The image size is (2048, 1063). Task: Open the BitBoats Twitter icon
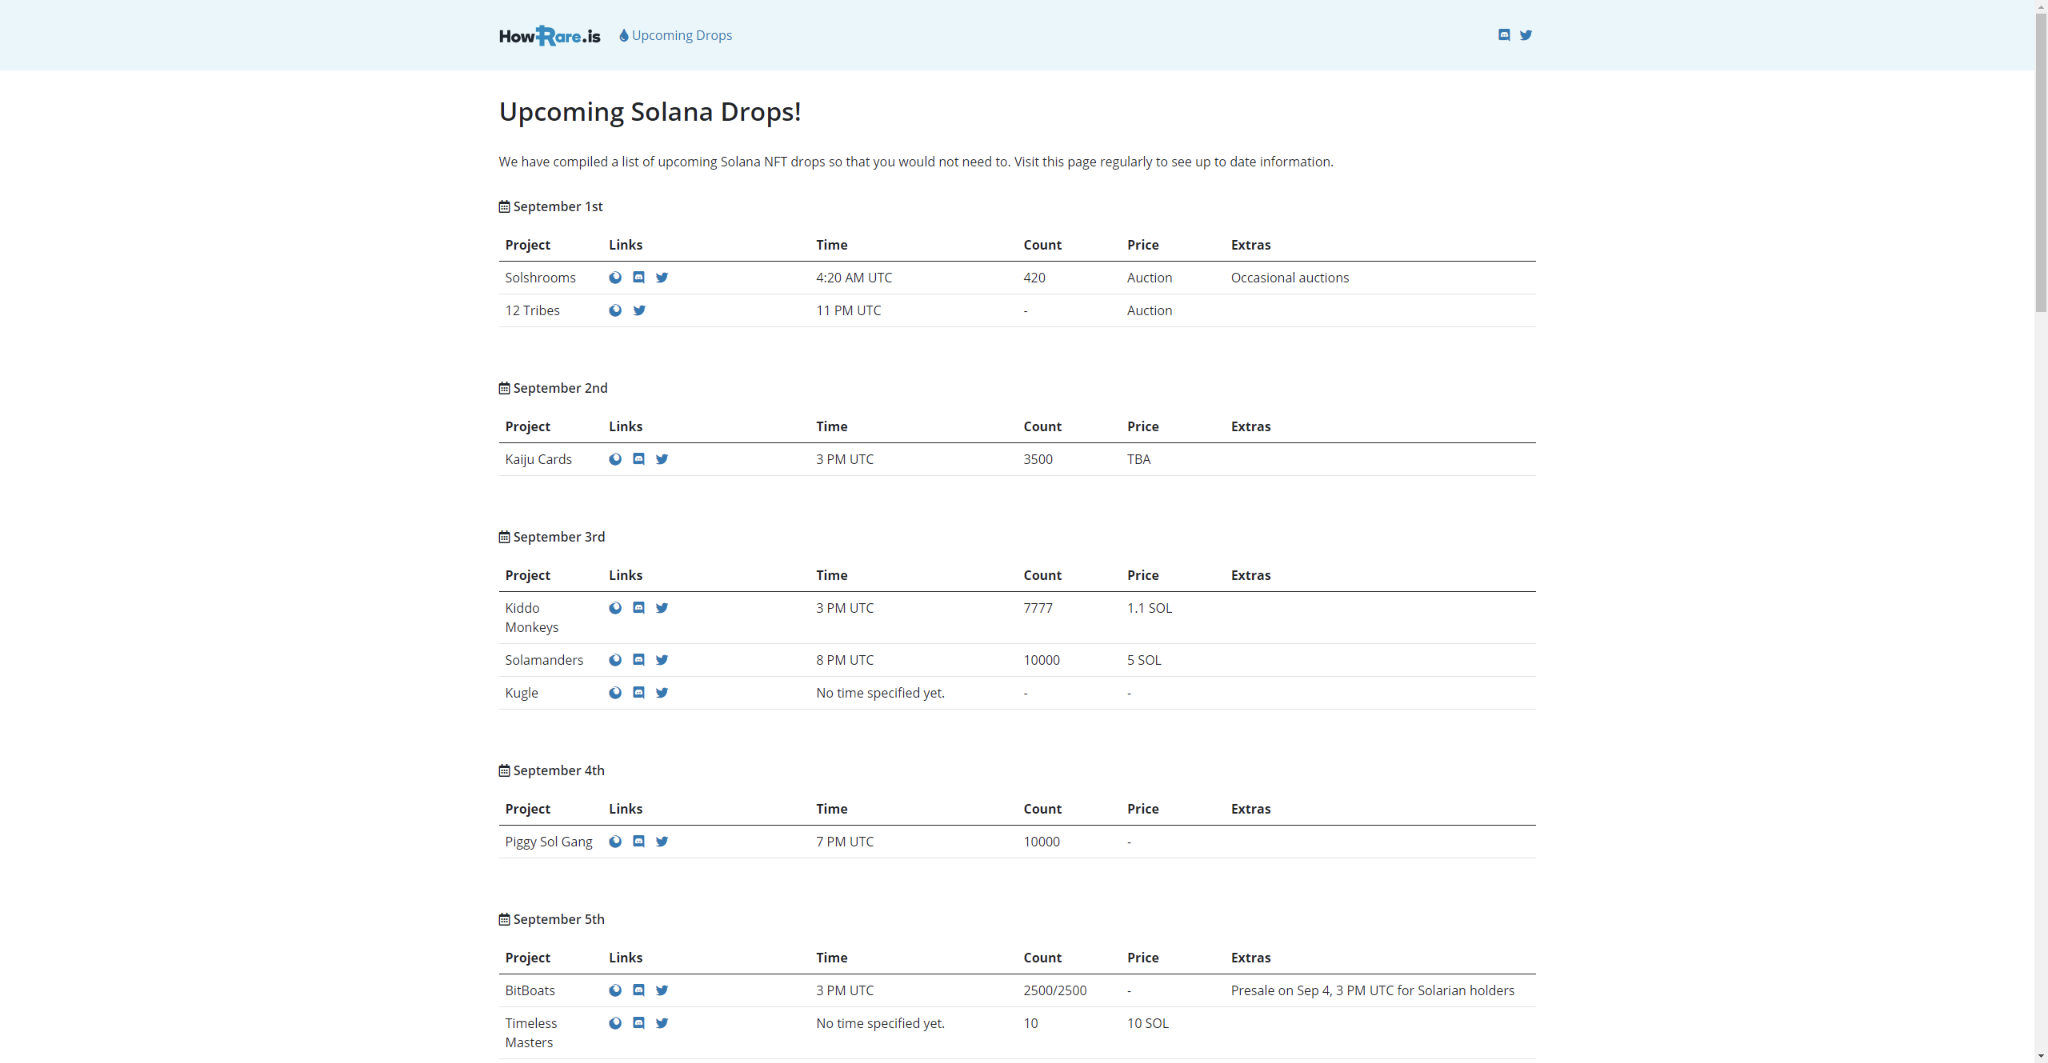coord(662,990)
